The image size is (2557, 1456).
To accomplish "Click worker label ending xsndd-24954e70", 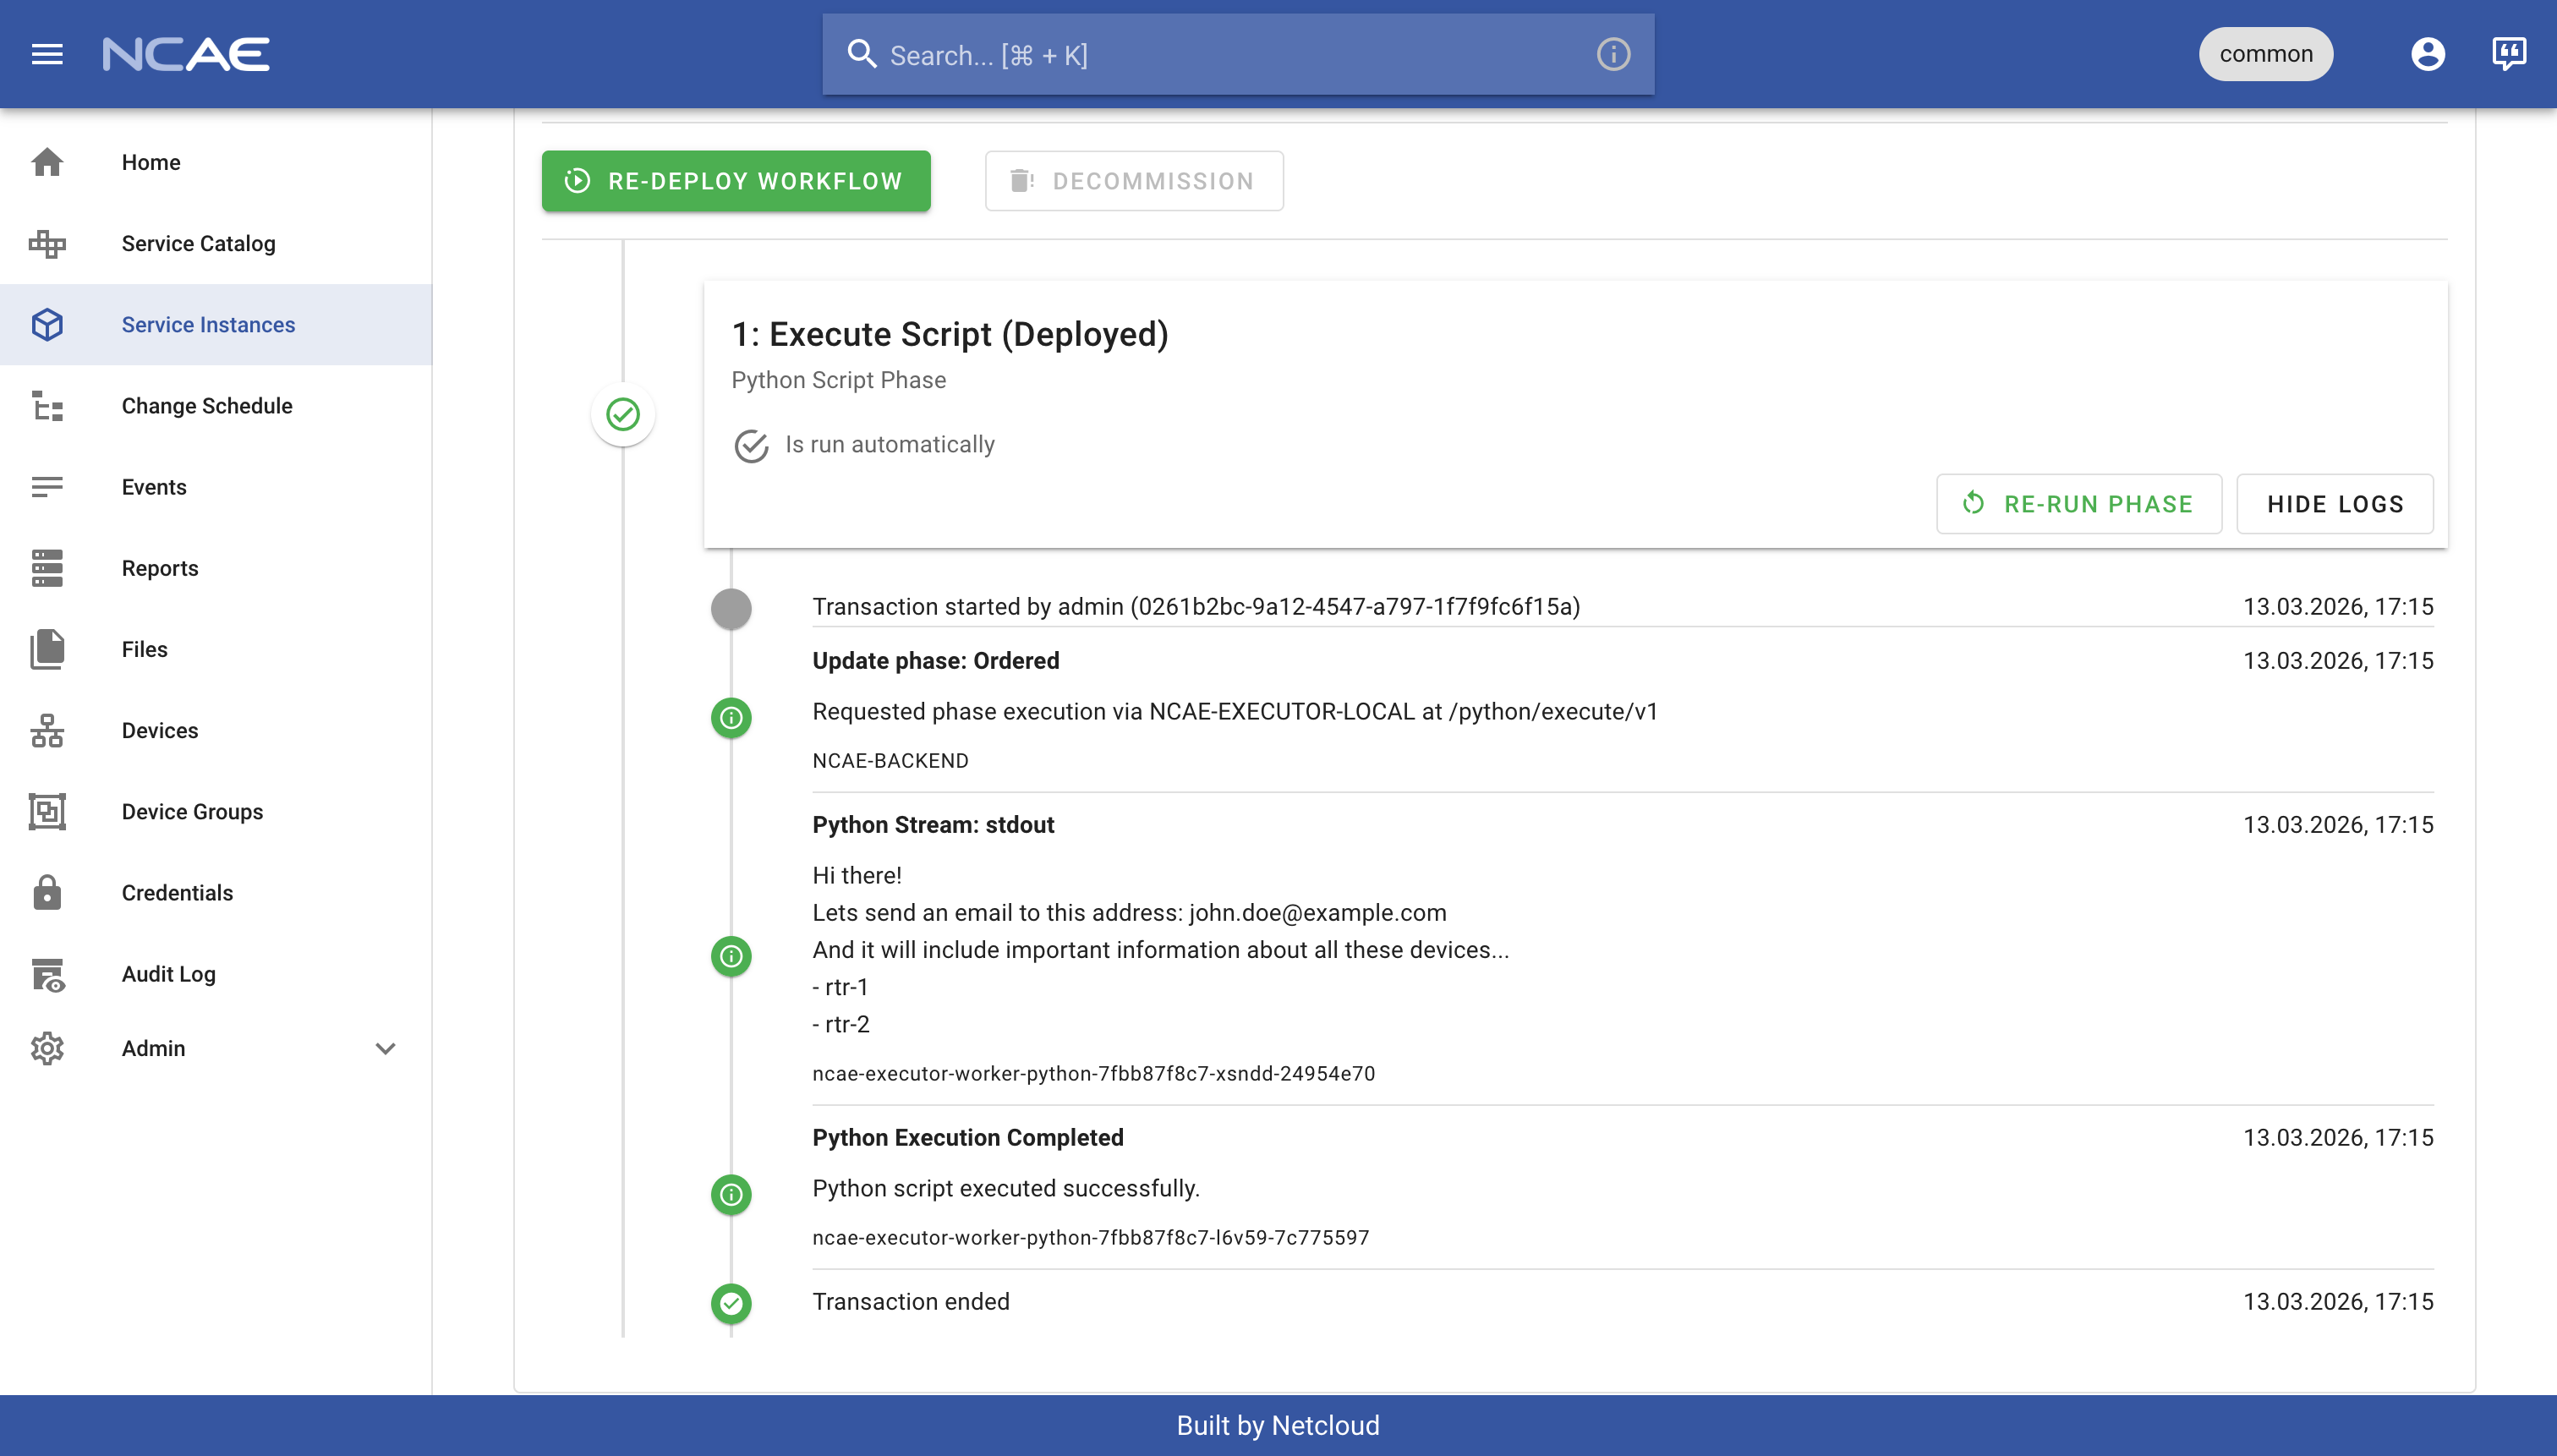I will coord(1093,1074).
